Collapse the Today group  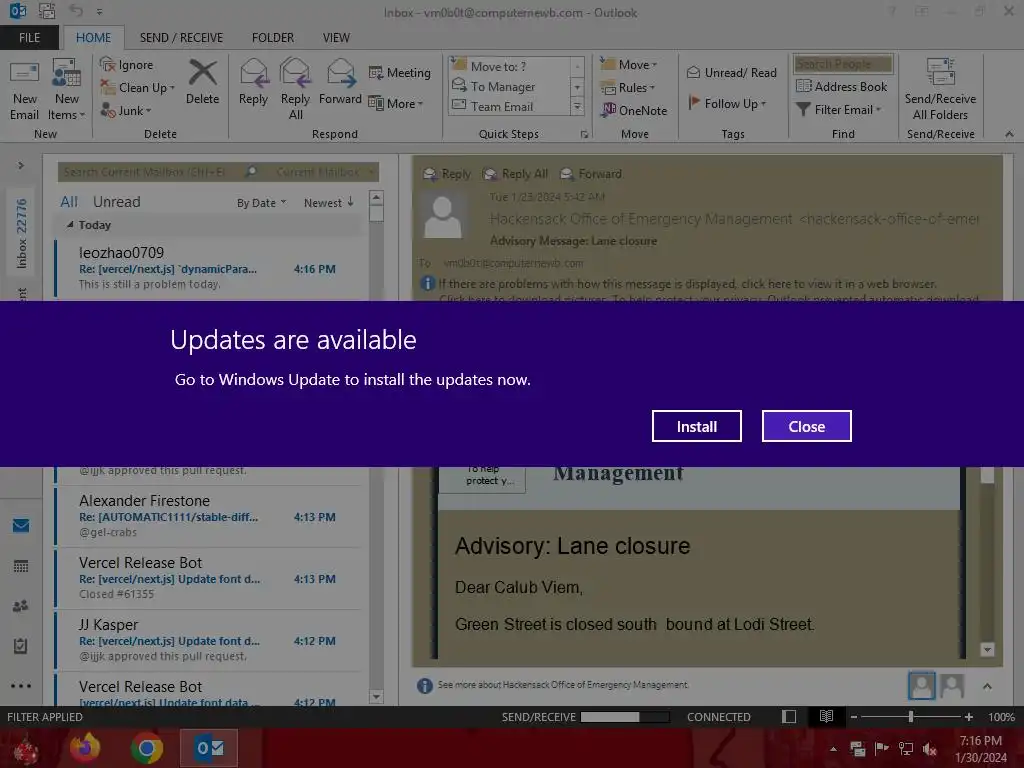(70, 225)
